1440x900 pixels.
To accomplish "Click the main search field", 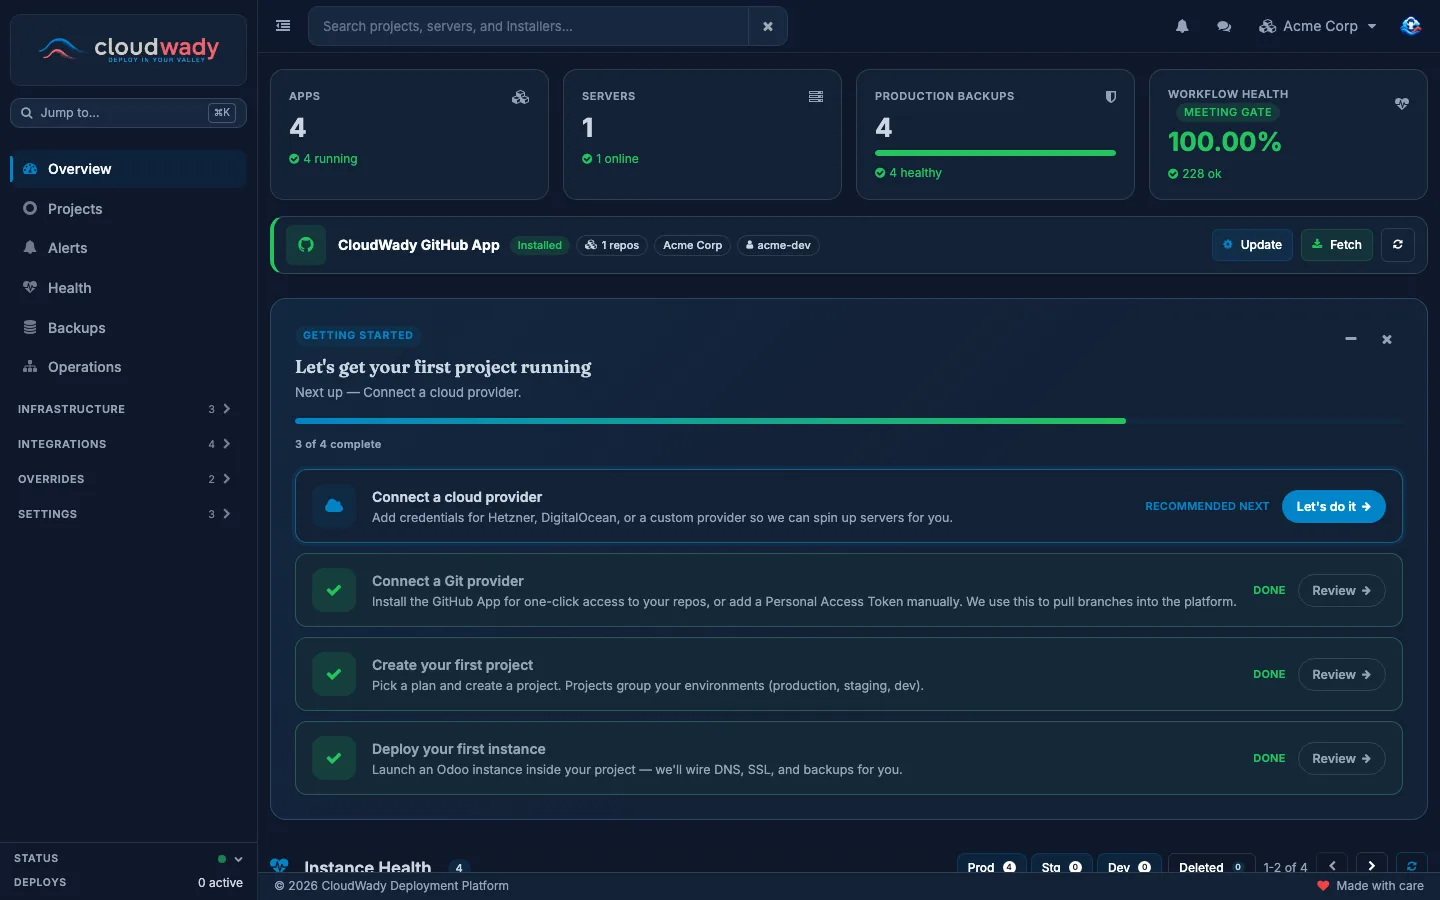I will click(x=528, y=26).
